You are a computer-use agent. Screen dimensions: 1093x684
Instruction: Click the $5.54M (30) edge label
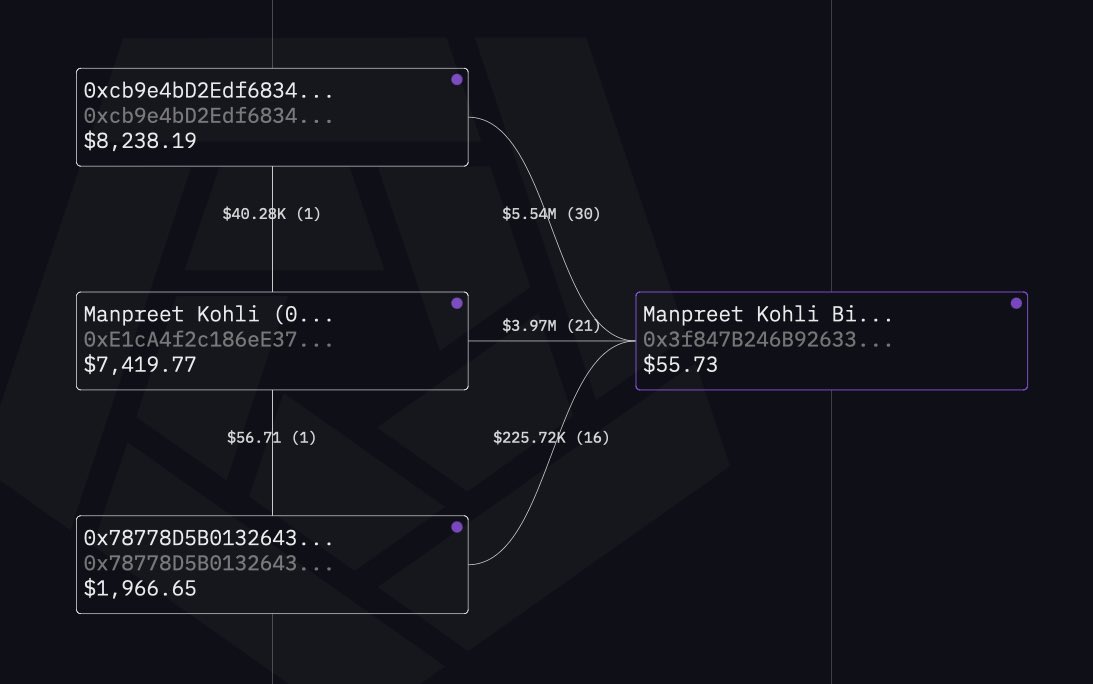point(551,214)
